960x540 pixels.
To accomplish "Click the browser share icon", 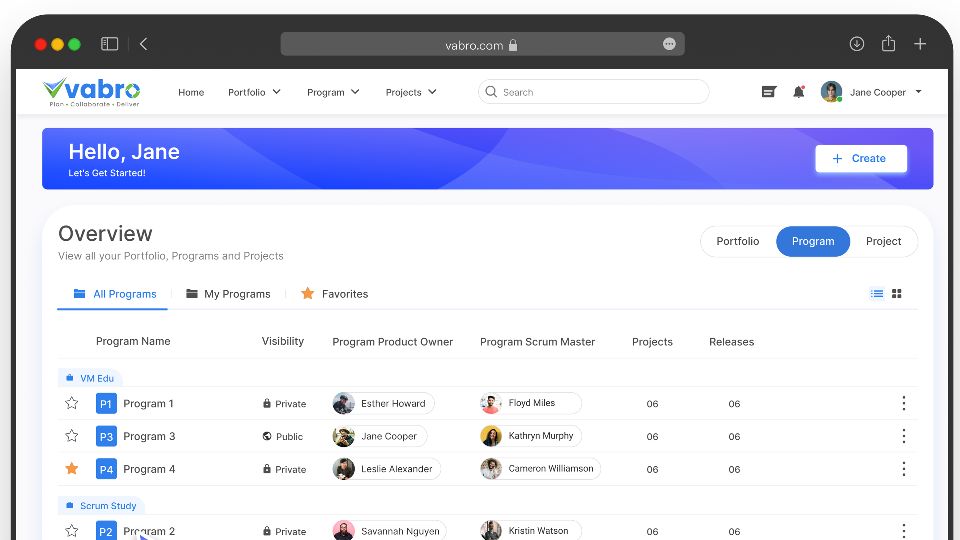I will (888, 44).
